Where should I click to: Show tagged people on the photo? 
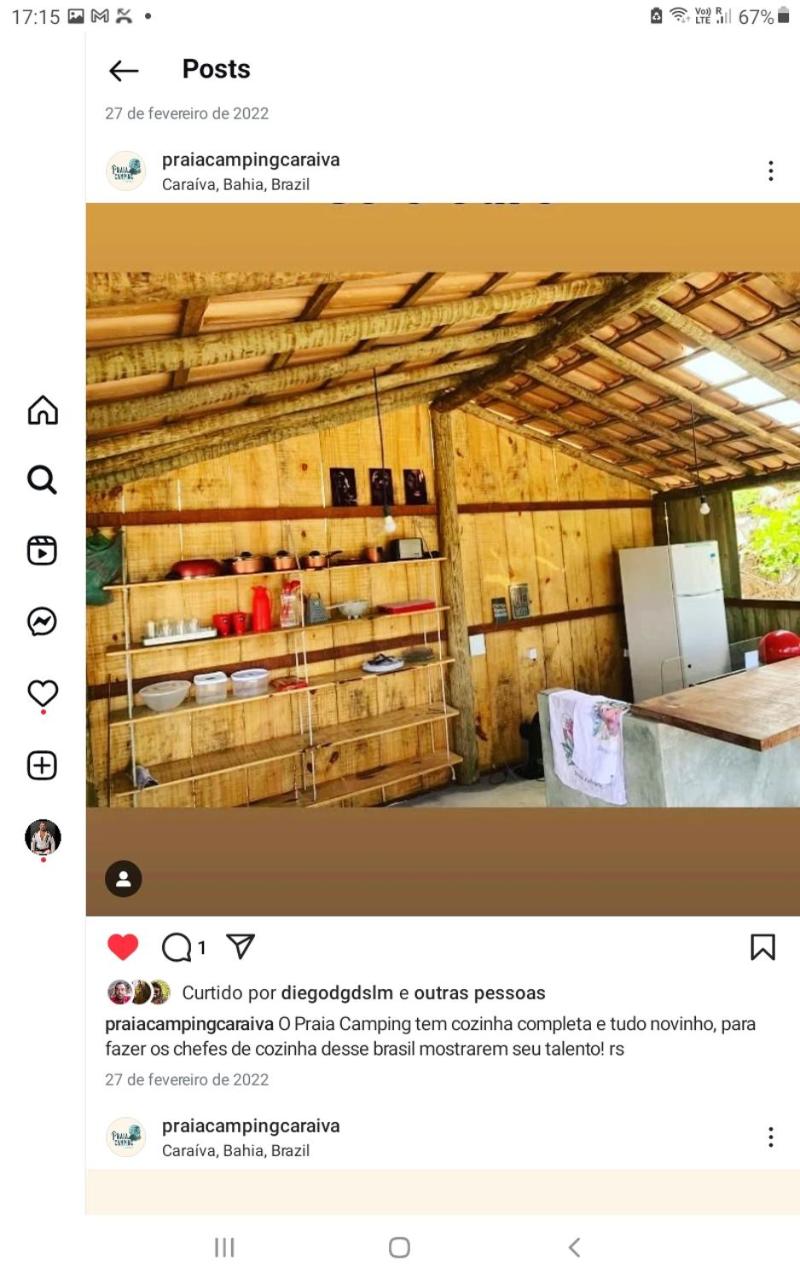coord(123,879)
